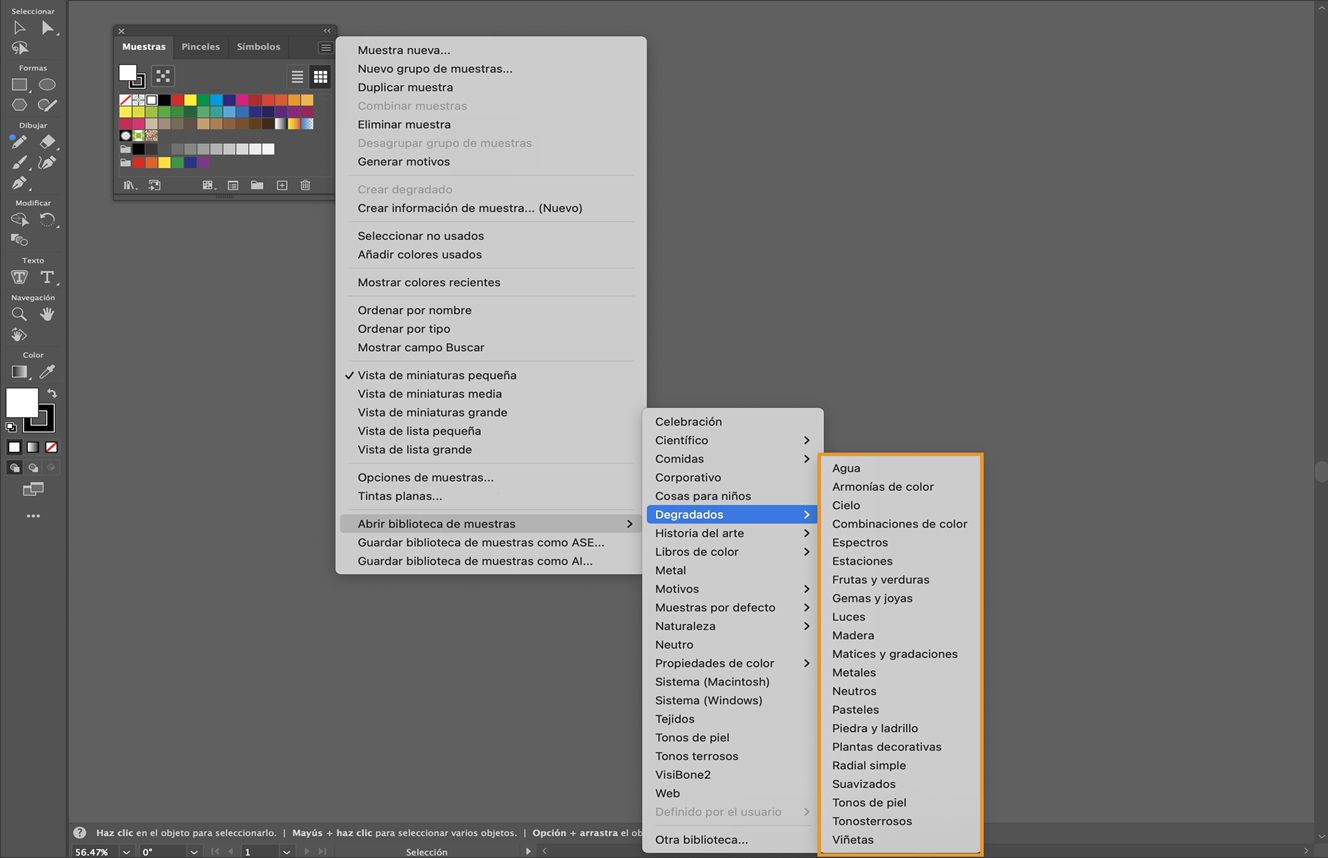The width and height of the screenshot is (1328, 858).
Task: Pick the Rotate tool under Modificar
Action: coord(47,219)
